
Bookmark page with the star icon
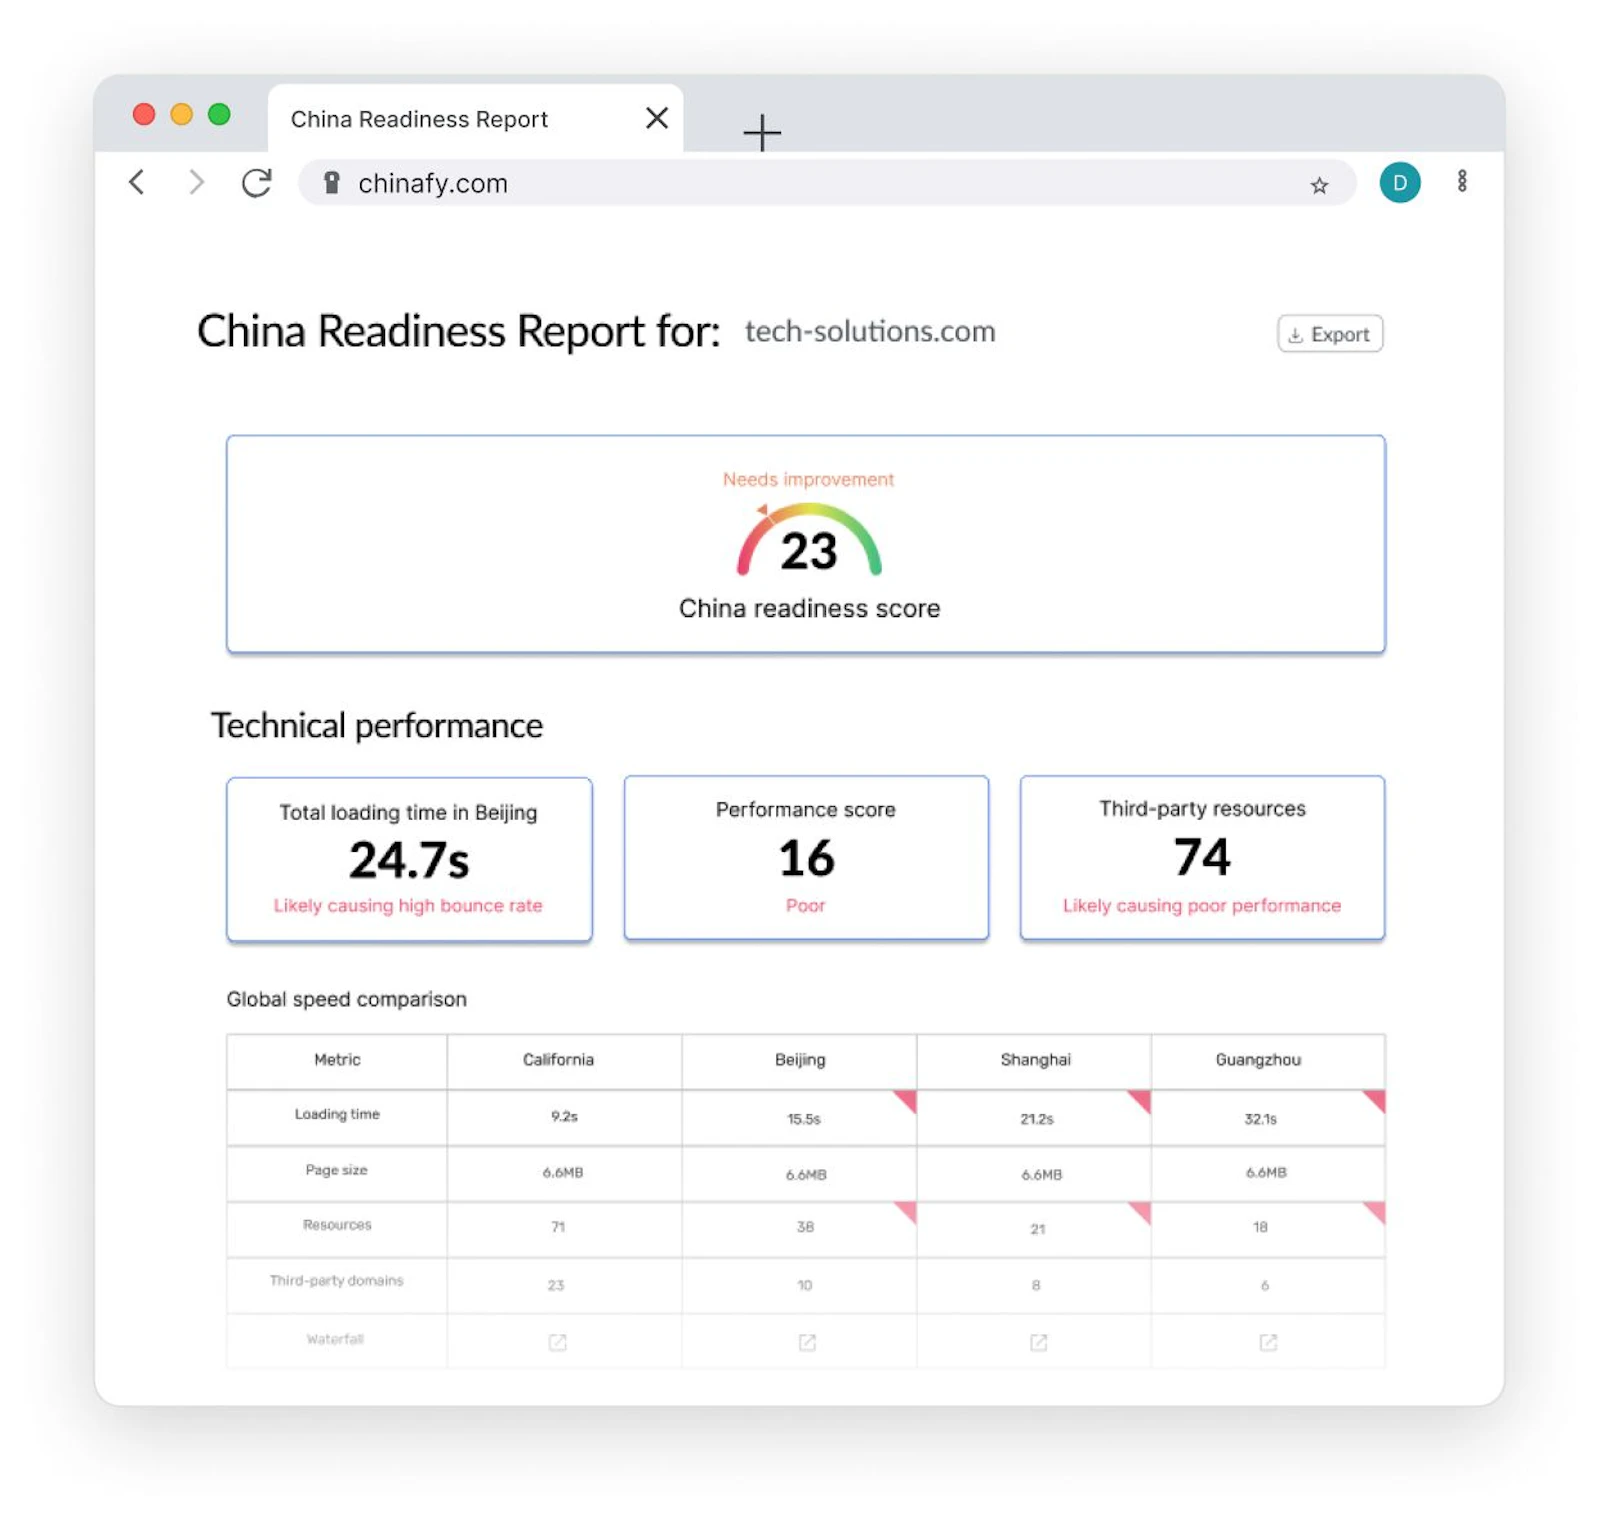1319,185
